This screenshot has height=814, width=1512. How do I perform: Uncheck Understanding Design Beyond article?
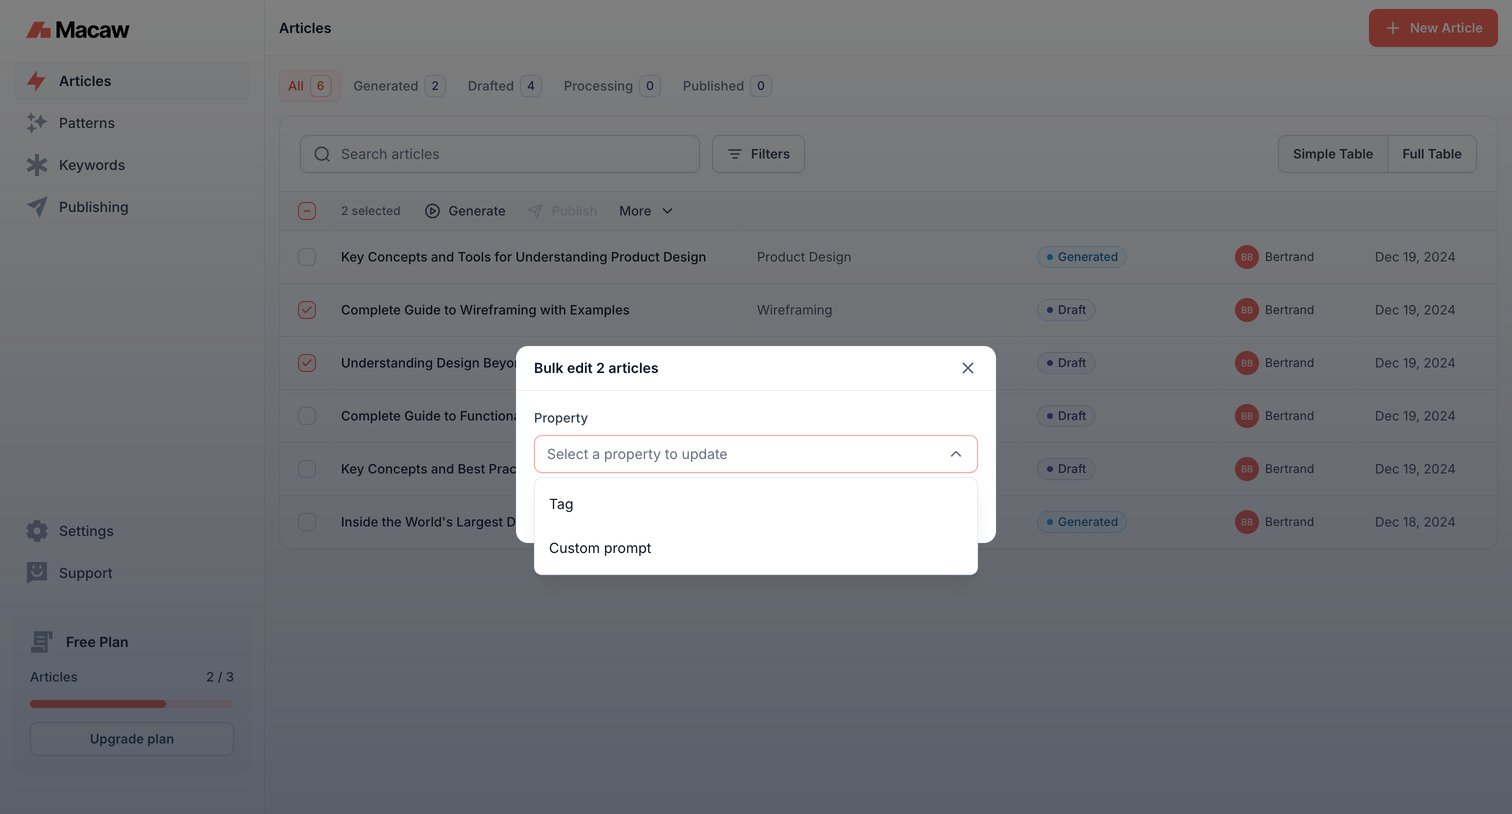(x=307, y=363)
